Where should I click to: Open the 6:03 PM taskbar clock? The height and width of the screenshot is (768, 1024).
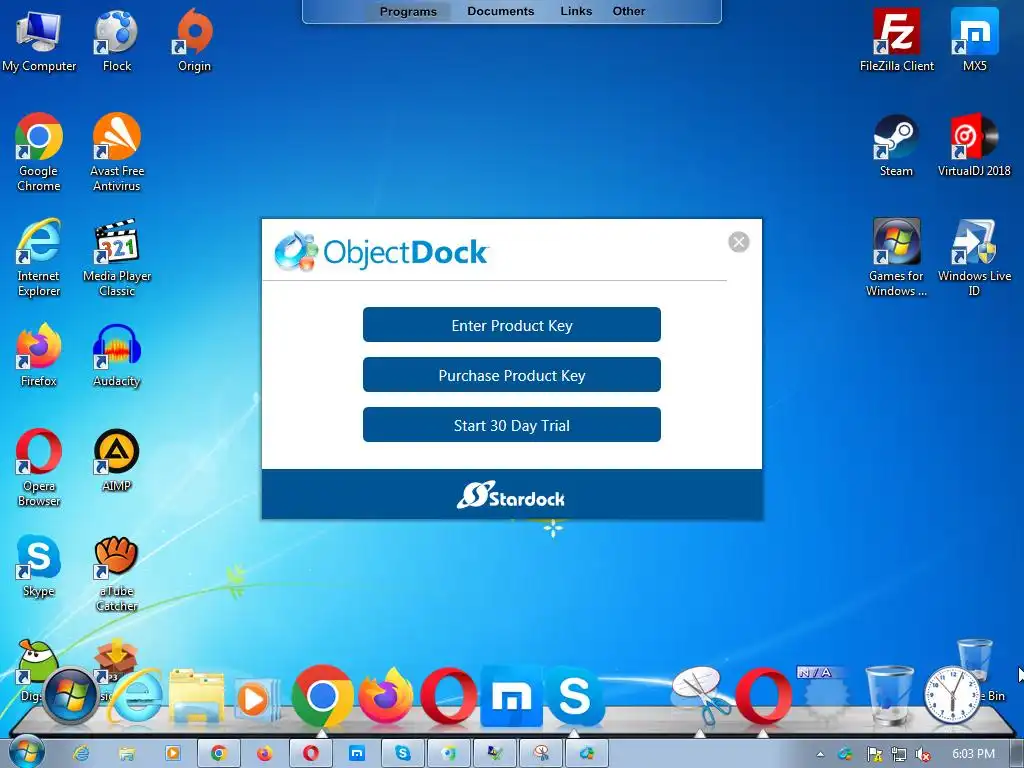click(x=973, y=754)
